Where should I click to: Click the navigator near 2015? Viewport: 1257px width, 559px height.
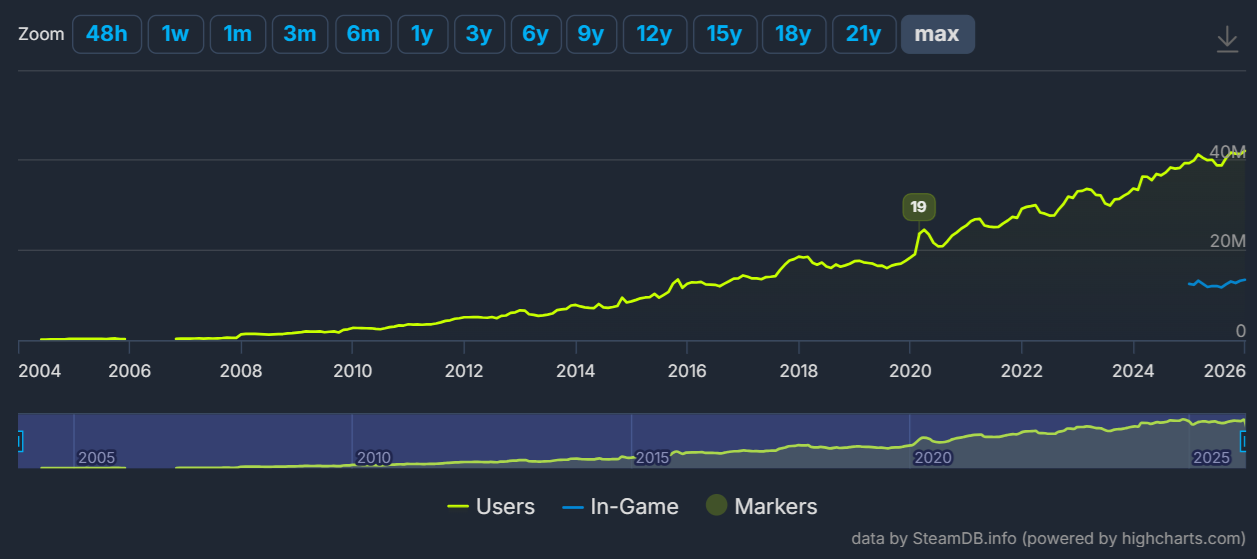tap(653, 457)
